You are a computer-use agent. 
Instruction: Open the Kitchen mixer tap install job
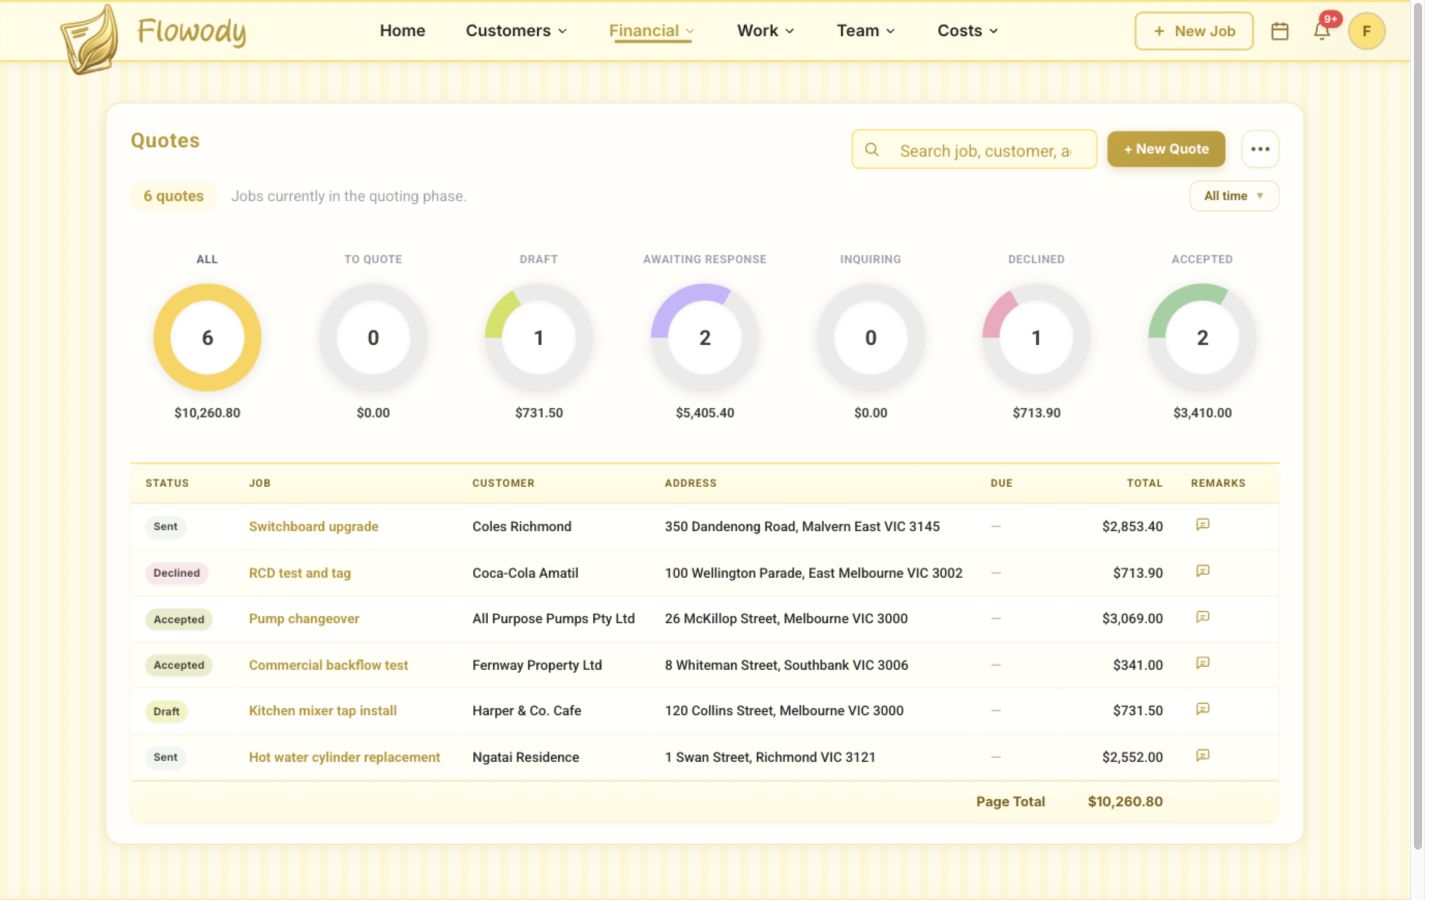point(323,711)
